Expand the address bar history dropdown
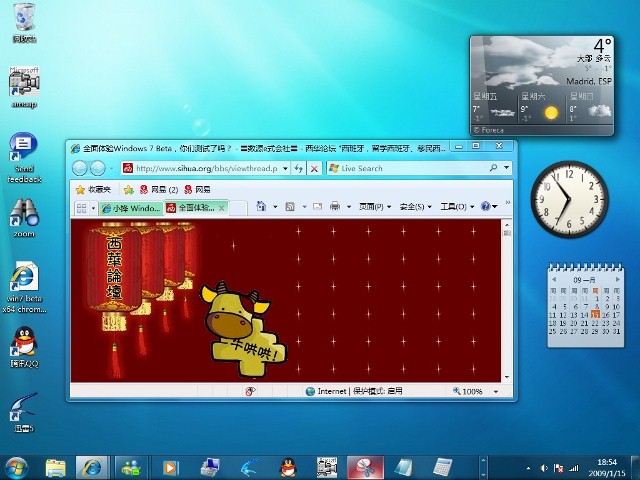The image size is (640, 480). pos(285,168)
